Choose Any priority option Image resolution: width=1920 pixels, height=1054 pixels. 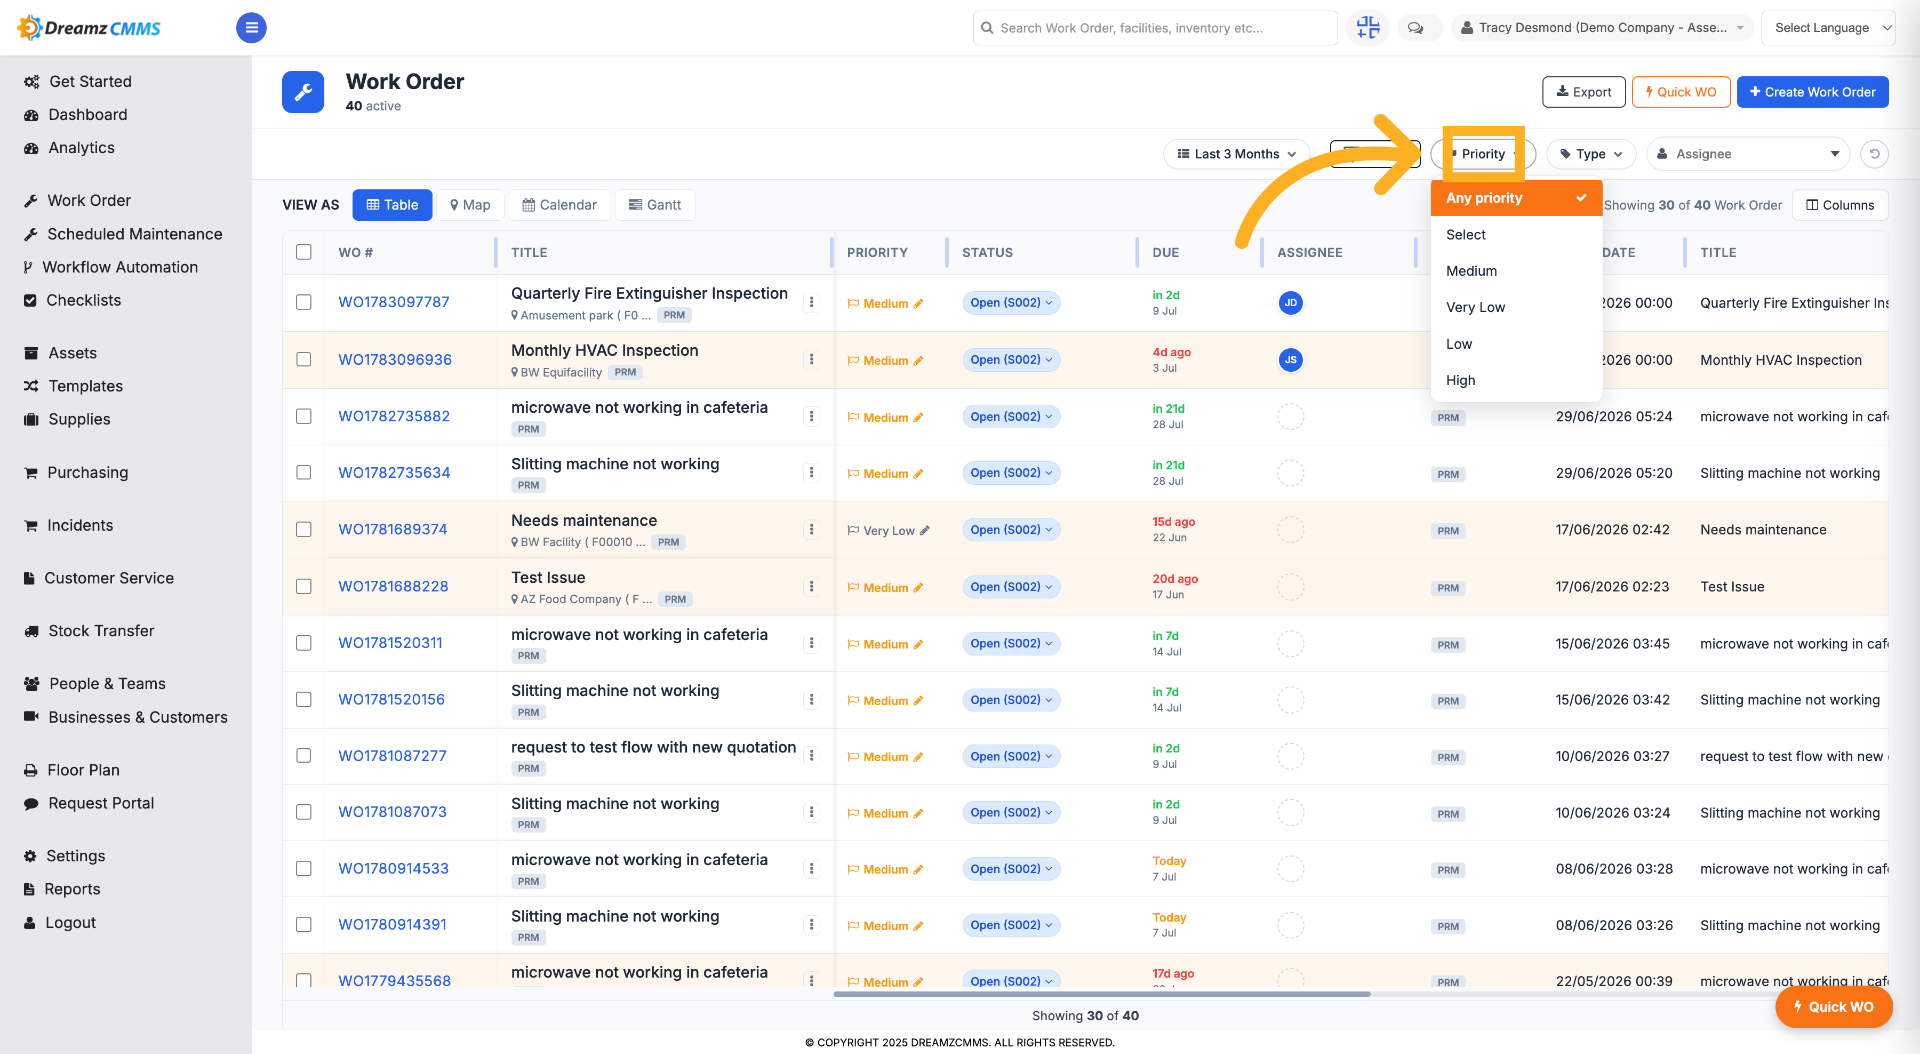(1516, 198)
